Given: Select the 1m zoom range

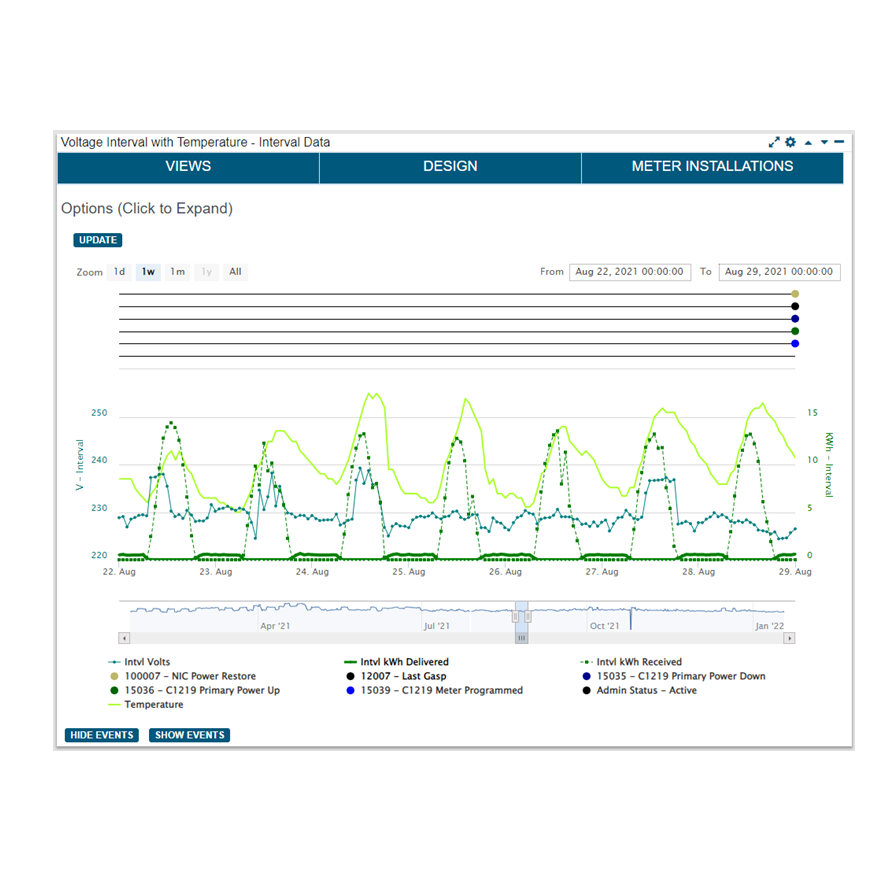Looking at the screenshot, I should click(177, 272).
